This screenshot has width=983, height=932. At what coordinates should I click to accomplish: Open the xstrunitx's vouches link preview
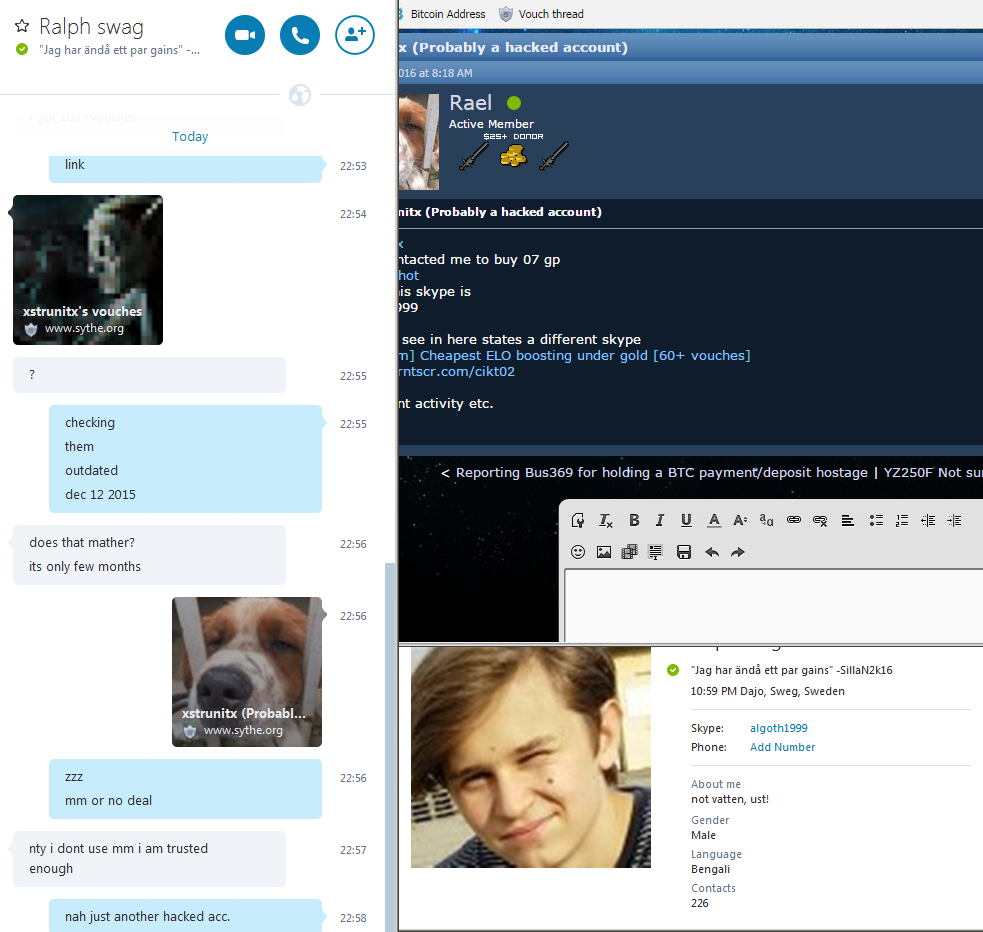coord(88,270)
